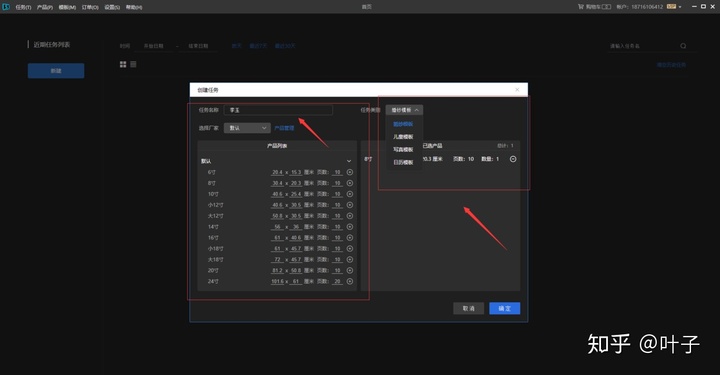Click the 开始日期 date field
Image resolution: width=720 pixels, height=375 pixels.
click(x=154, y=46)
